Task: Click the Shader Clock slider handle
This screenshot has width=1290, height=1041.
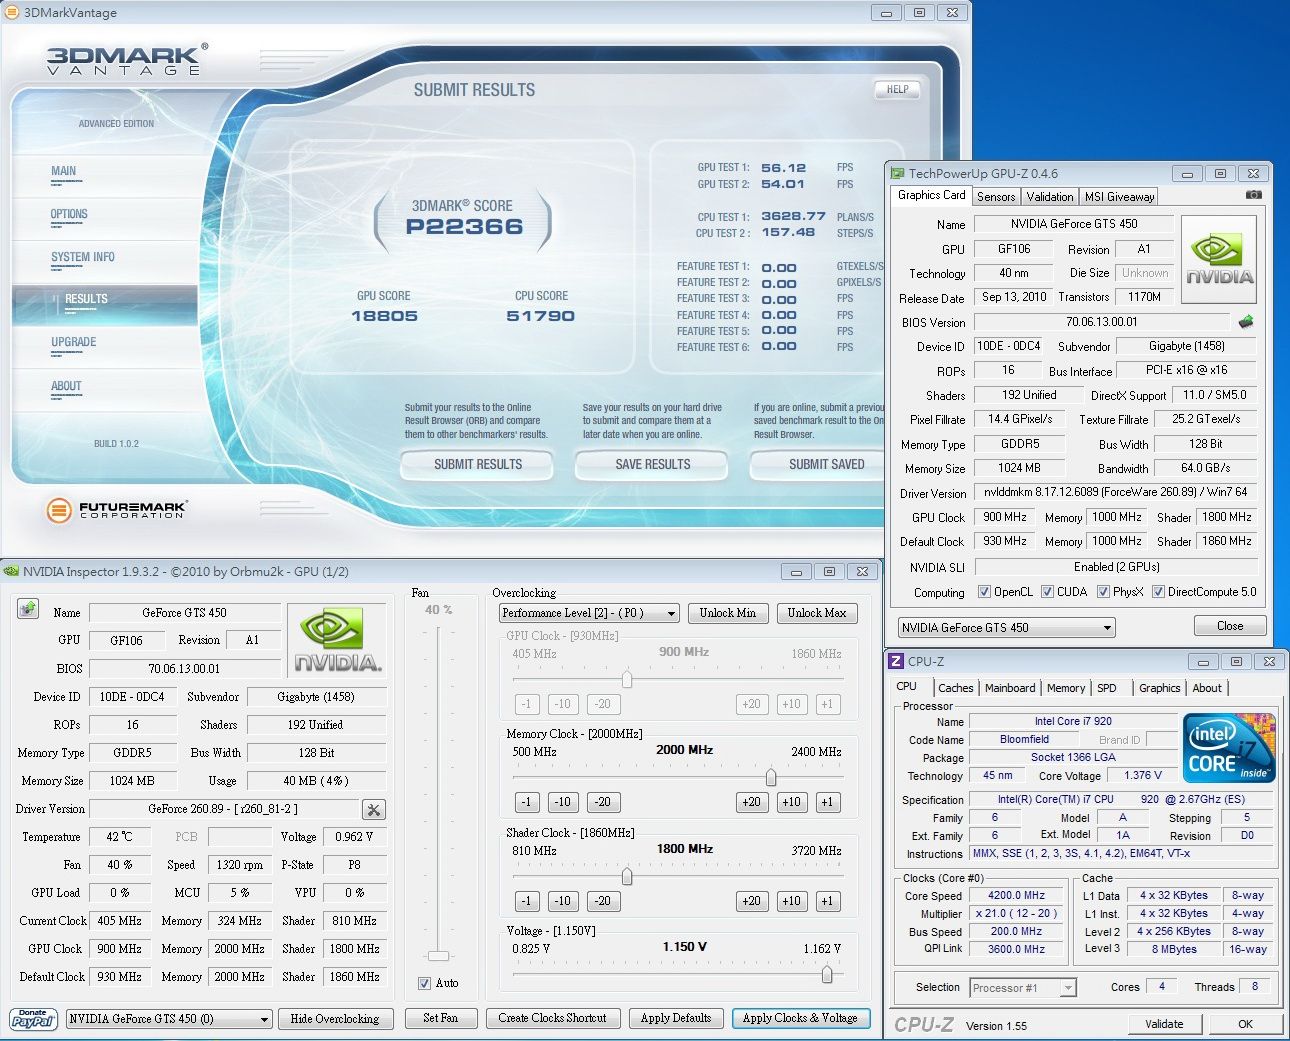Action: coord(627,876)
